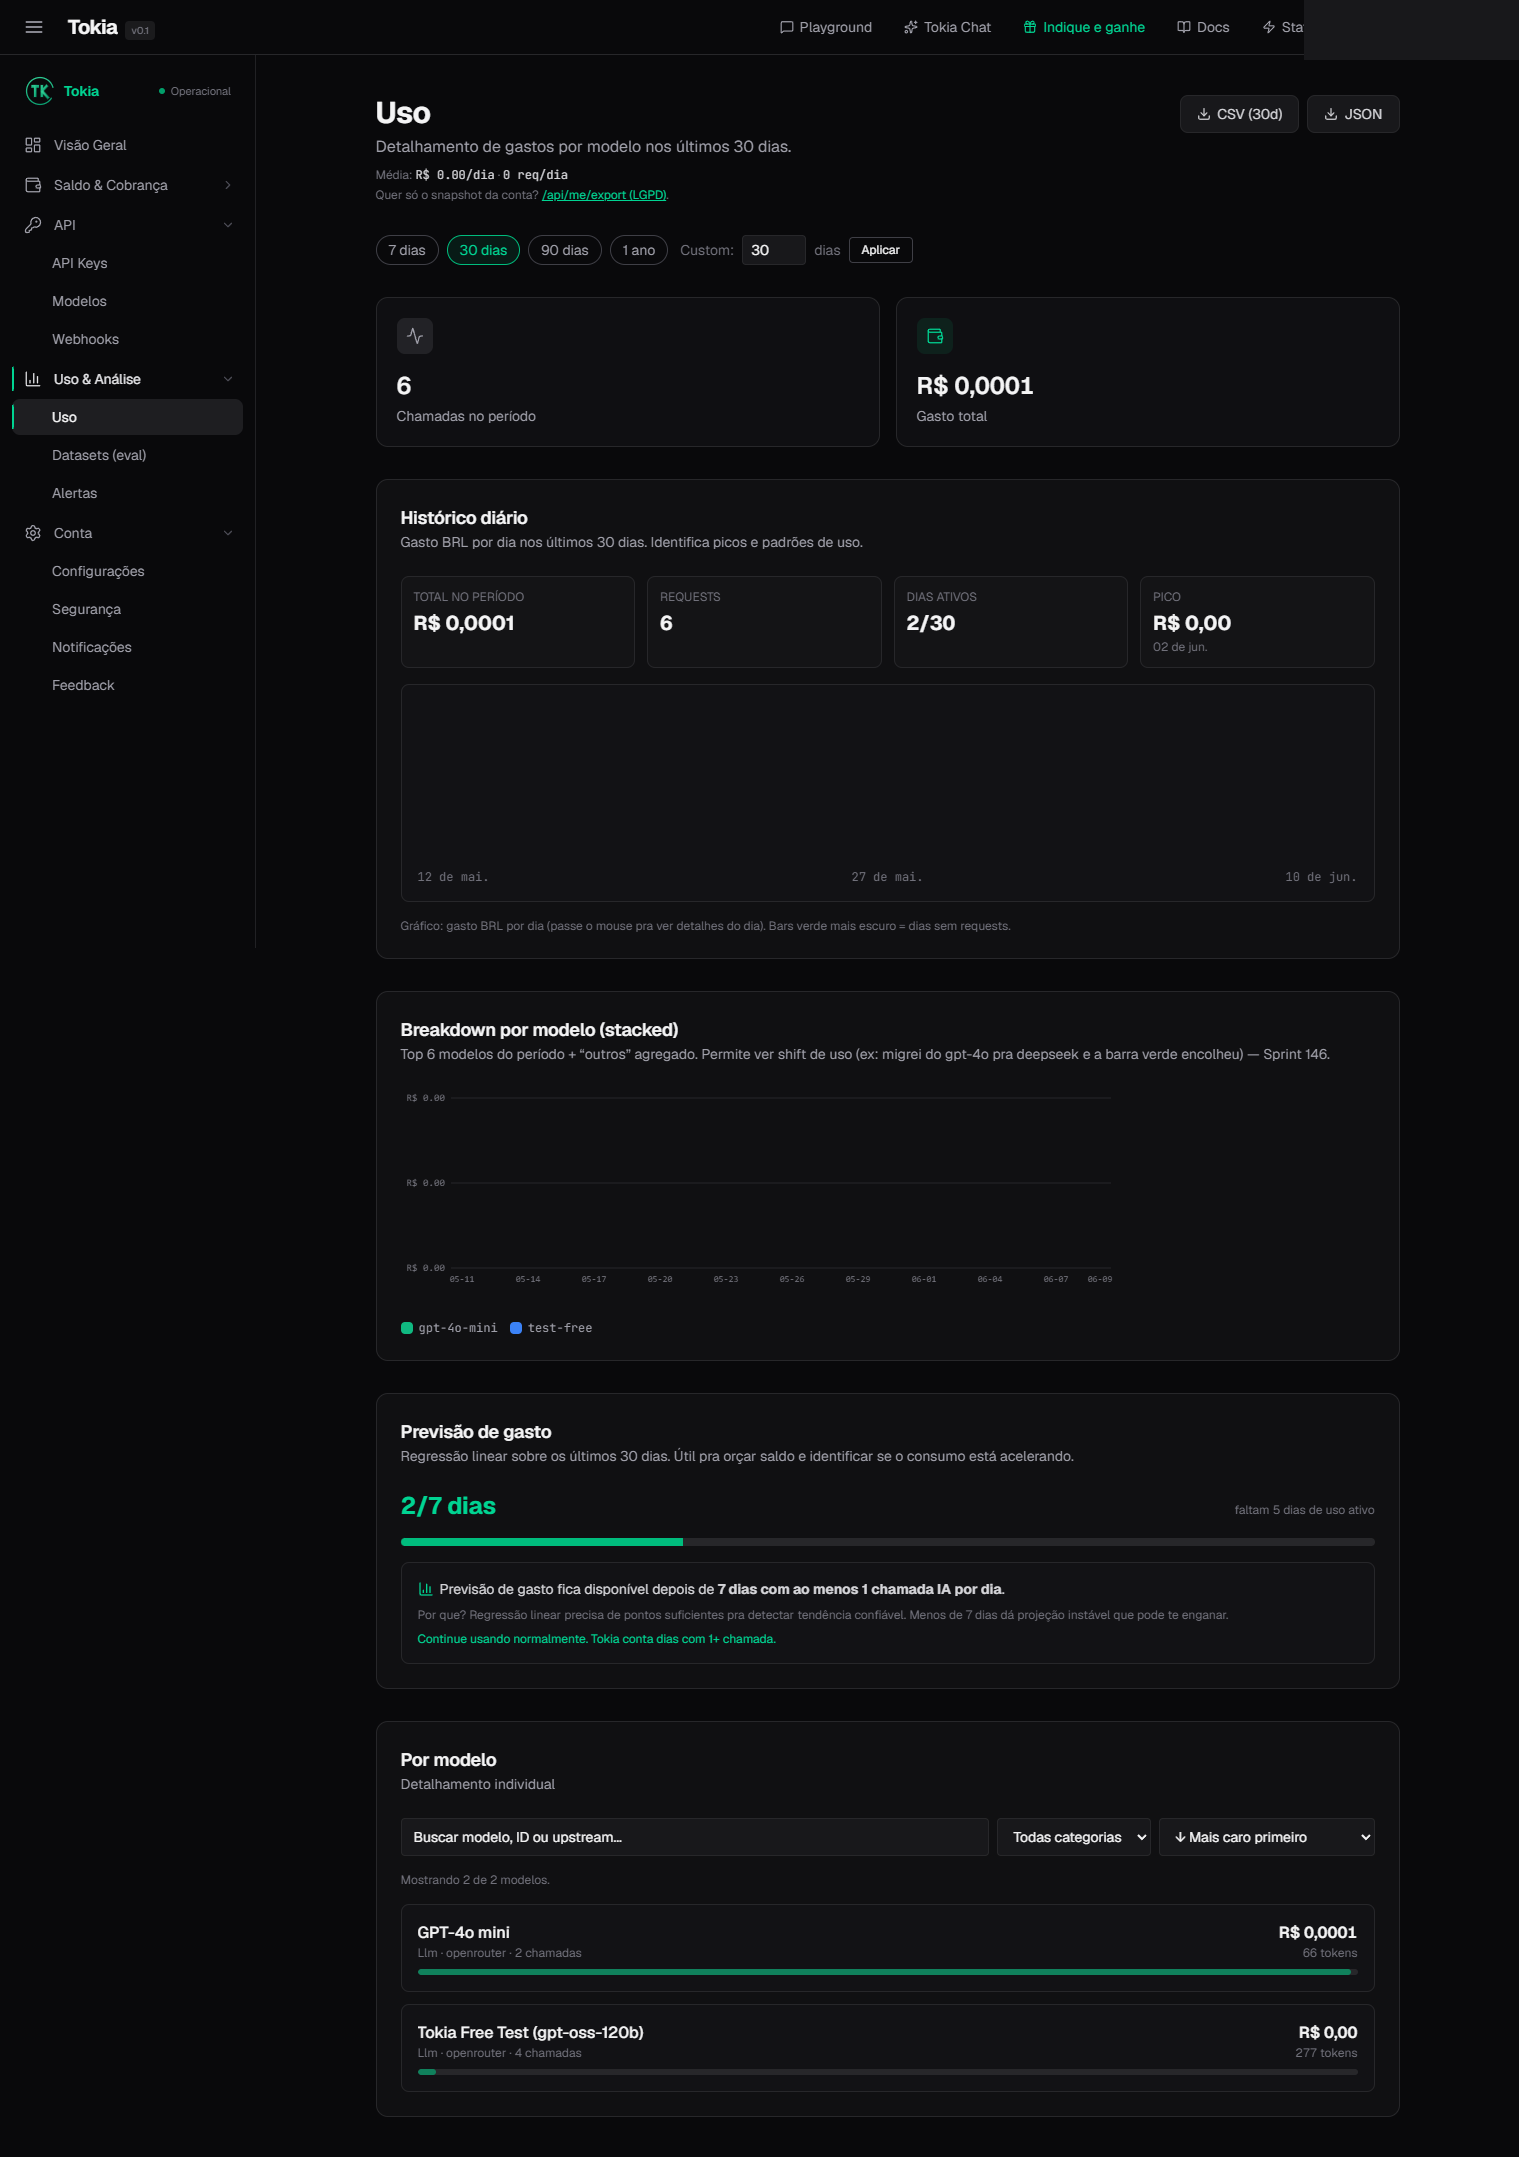Click the TOTAL NO PERÍODO stat card

(x=518, y=622)
